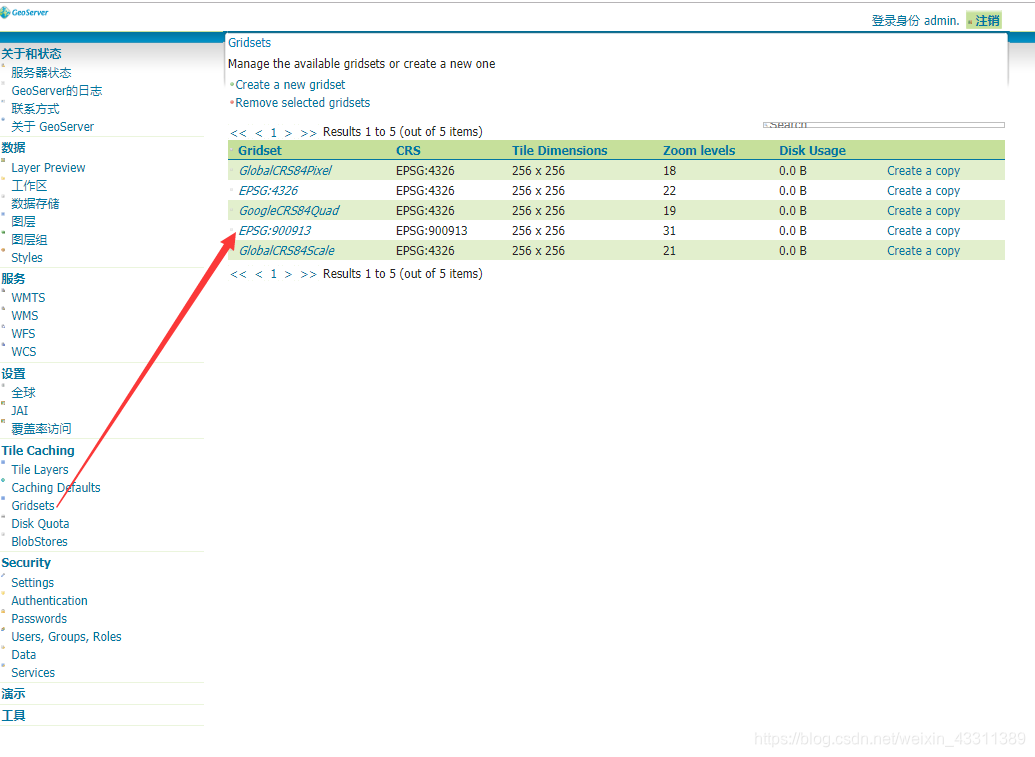Open Disk Quota page
The height and width of the screenshot is (757, 1035).
[40, 523]
